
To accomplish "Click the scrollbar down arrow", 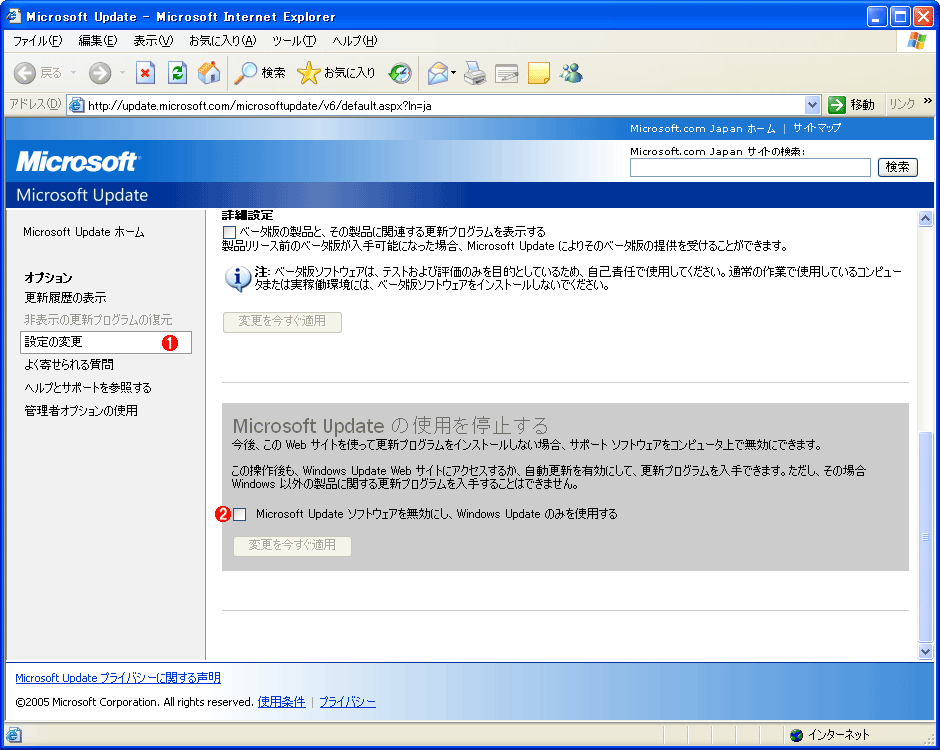I will (925, 651).
